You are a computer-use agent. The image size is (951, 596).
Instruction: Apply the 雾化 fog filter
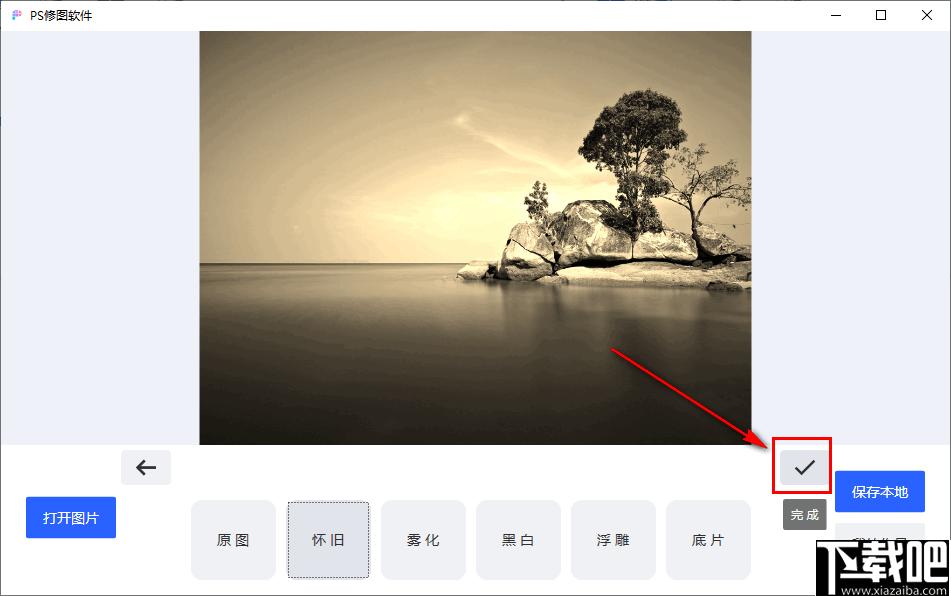(423, 540)
